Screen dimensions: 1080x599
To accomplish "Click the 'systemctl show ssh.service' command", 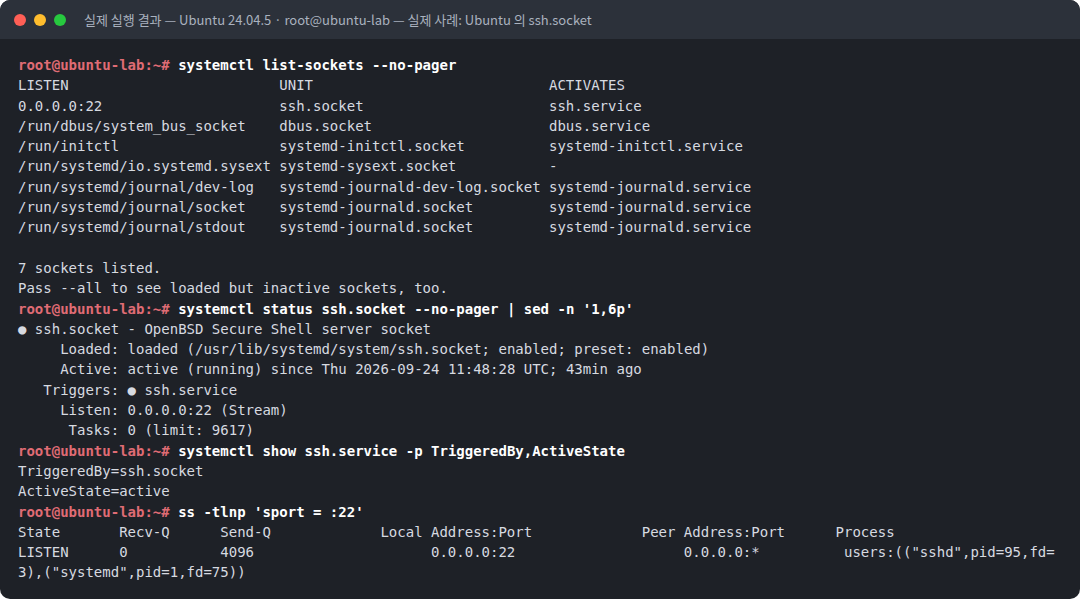I will pyautogui.click(x=402, y=451).
